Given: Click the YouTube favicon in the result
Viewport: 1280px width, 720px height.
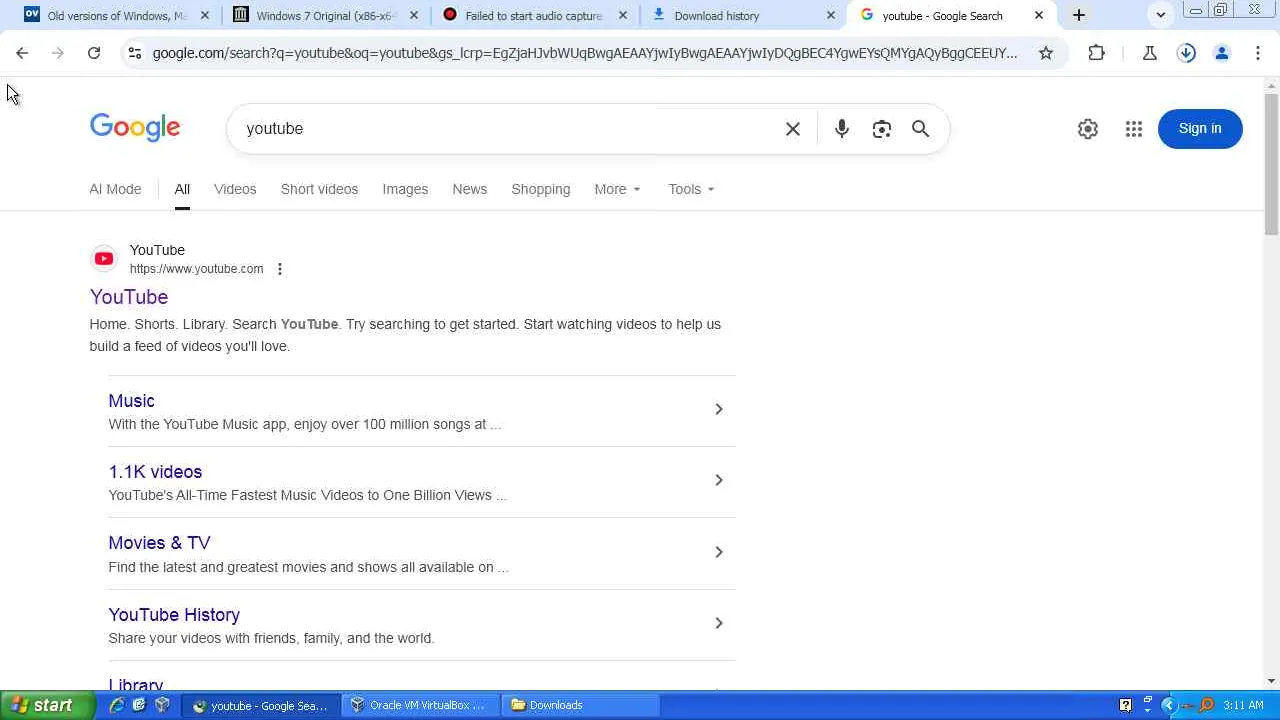Looking at the screenshot, I should pos(104,259).
